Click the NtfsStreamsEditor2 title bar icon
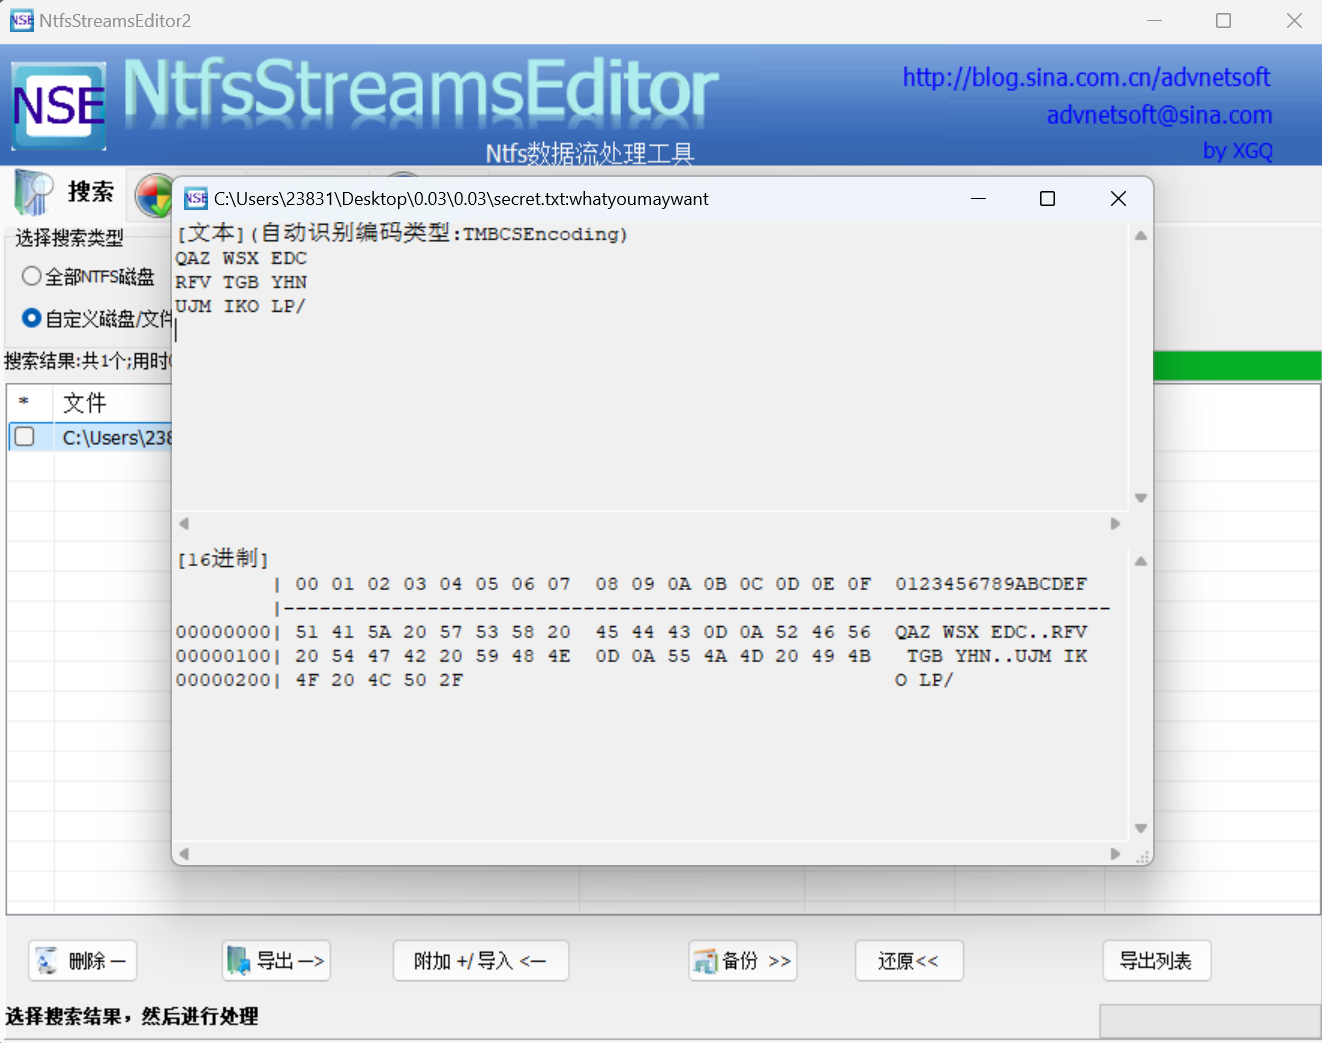The width and height of the screenshot is (1322, 1043). [22, 20]
